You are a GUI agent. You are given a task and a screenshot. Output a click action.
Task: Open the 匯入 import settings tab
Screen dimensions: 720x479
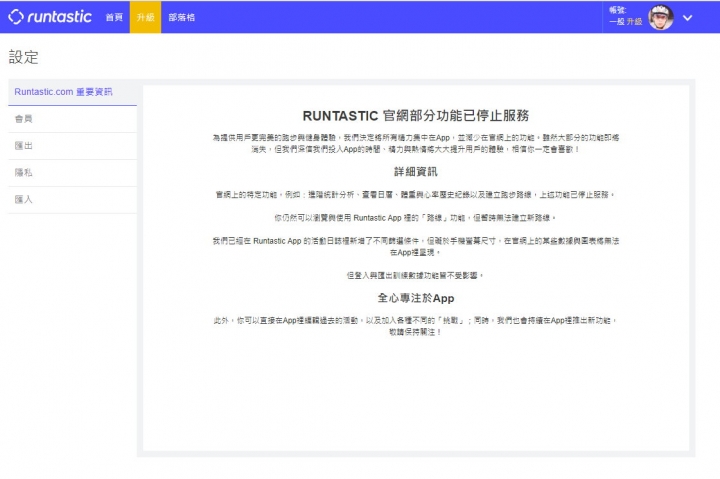point(73,200)
